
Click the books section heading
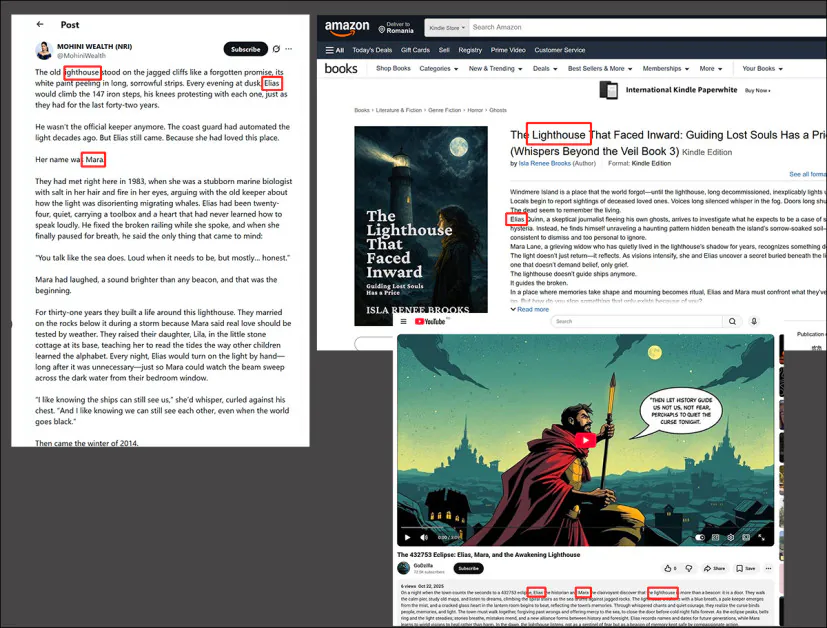coord(341,69)
